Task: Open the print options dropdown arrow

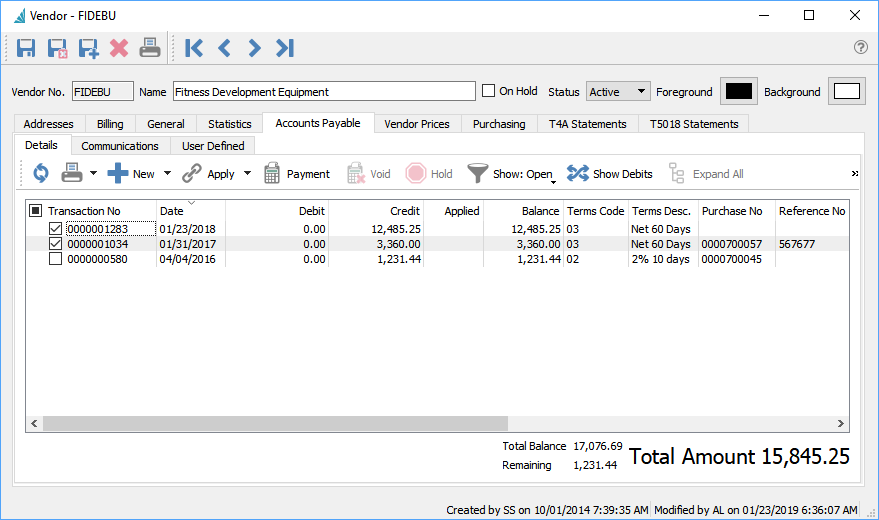Action: [x=94, y=174]
